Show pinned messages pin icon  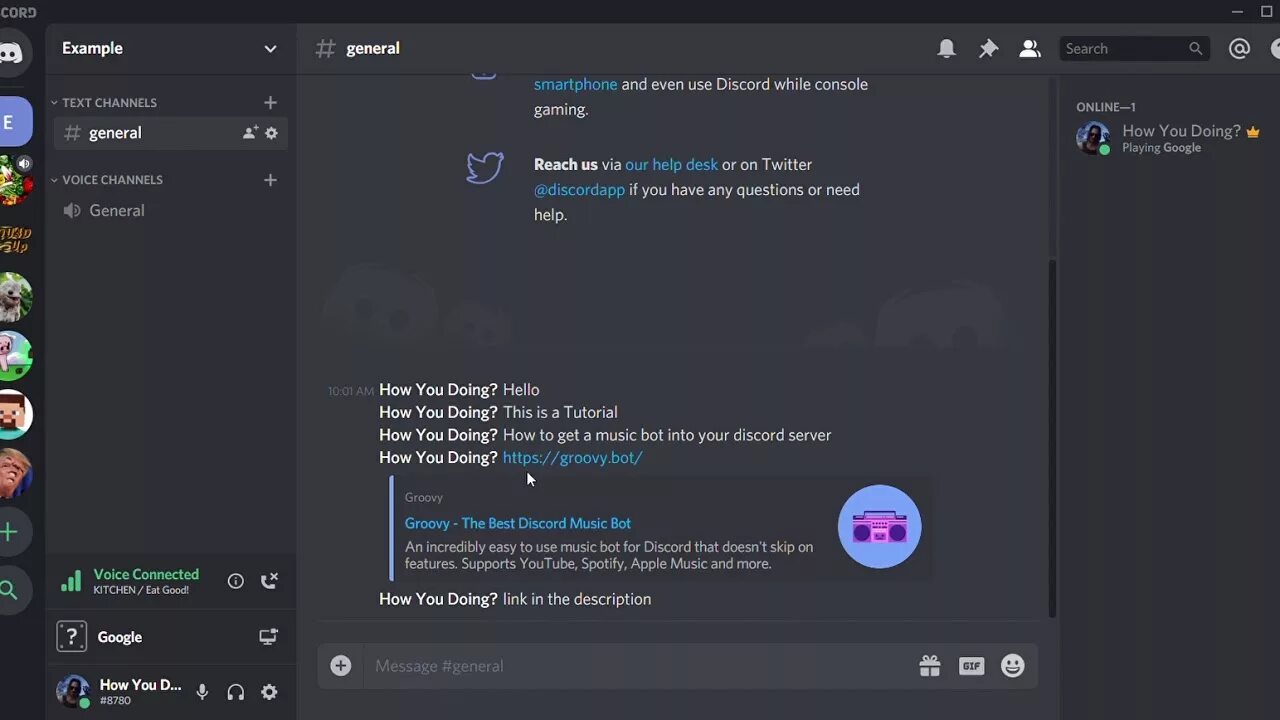pyautogui.click(x=988, y=48)
